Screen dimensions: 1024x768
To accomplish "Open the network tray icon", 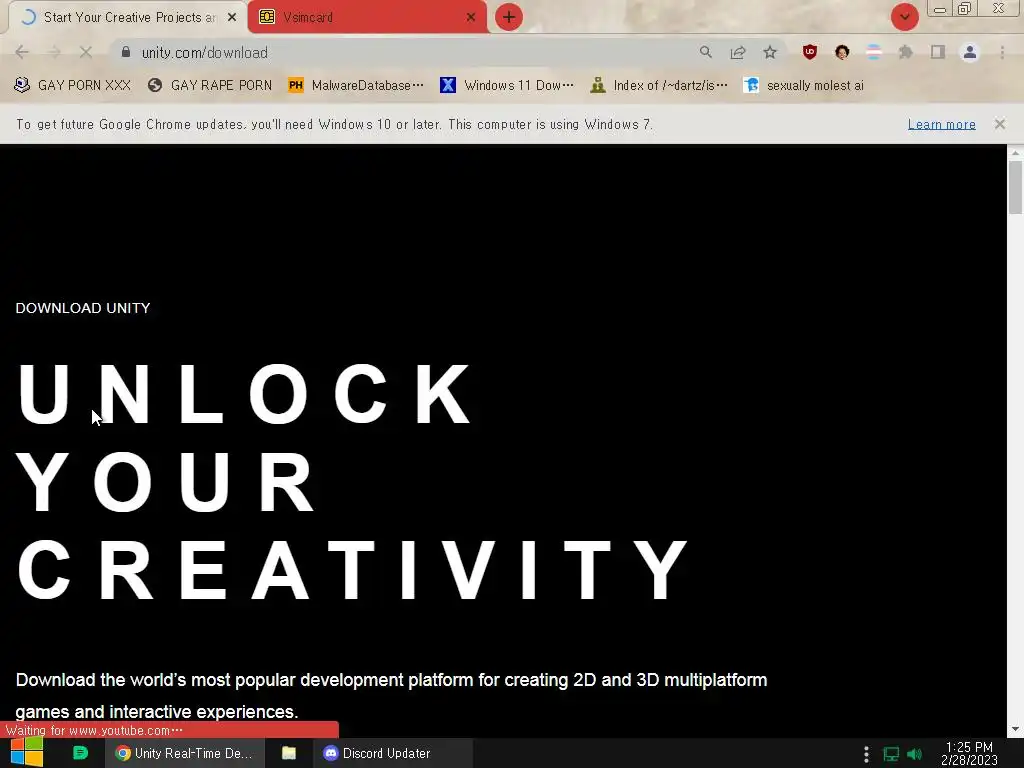I will point(891,754).
